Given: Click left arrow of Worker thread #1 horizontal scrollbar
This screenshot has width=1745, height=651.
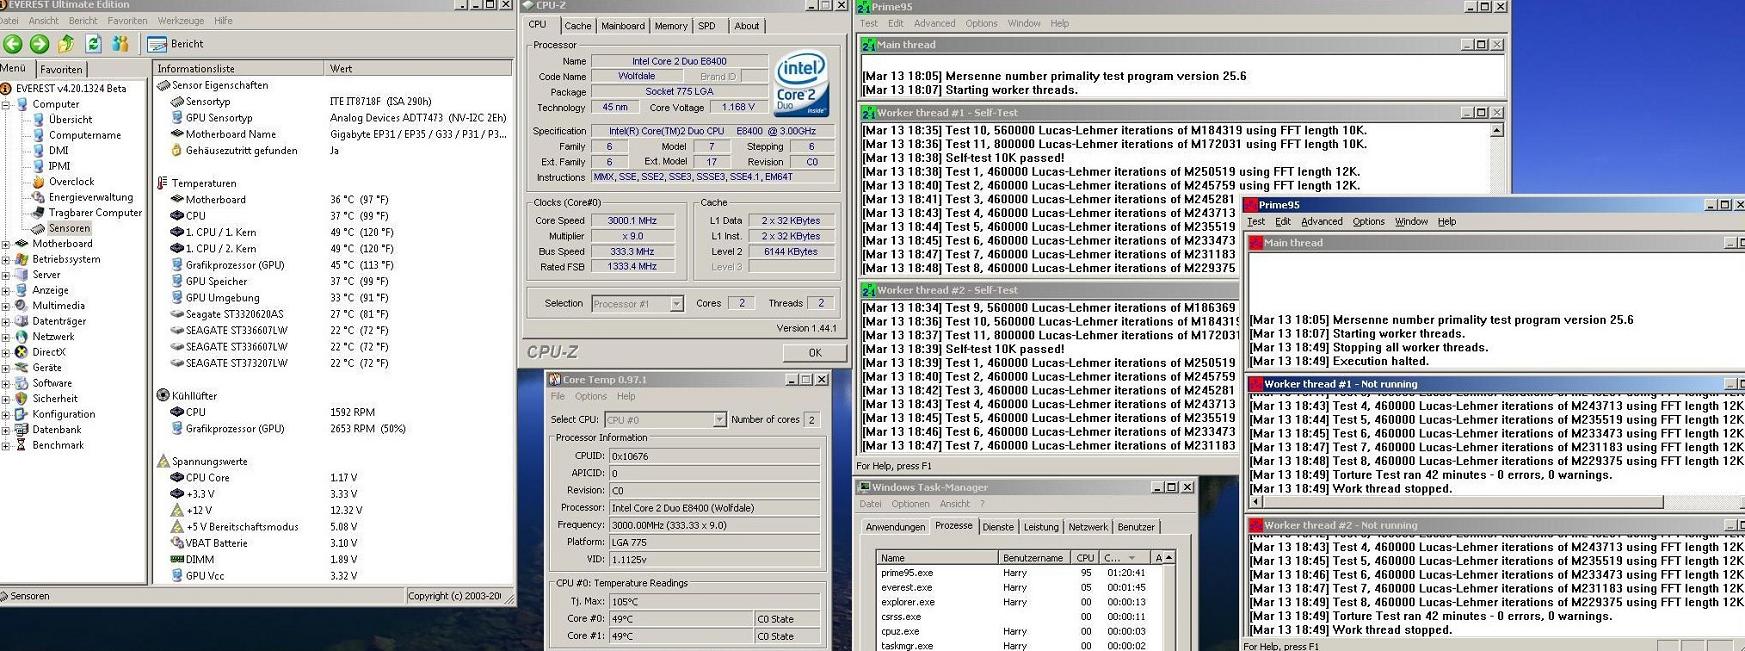Looking at the screenshot, I should [1256, 502].
